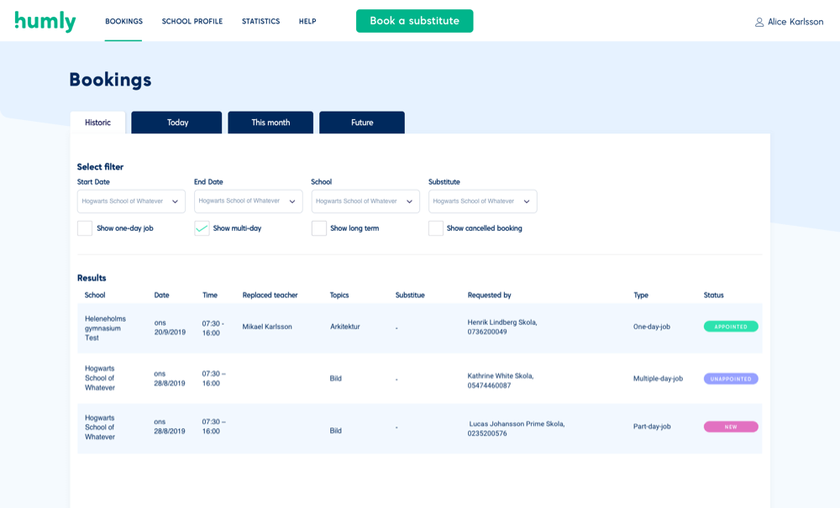Click the purple UNAPPOINTED status badge
The width and height of the screenshot is (840, 508).
(x=730, y=379)
